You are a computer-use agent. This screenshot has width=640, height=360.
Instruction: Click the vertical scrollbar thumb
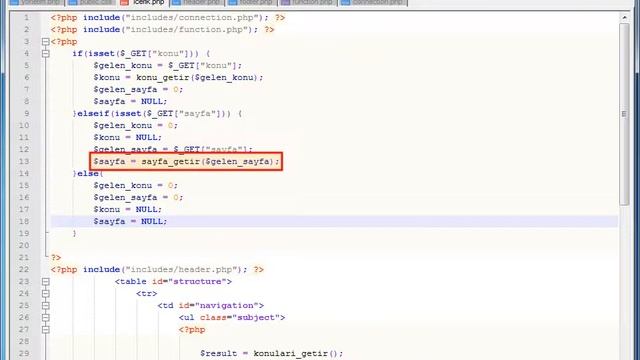coord(624,114)
